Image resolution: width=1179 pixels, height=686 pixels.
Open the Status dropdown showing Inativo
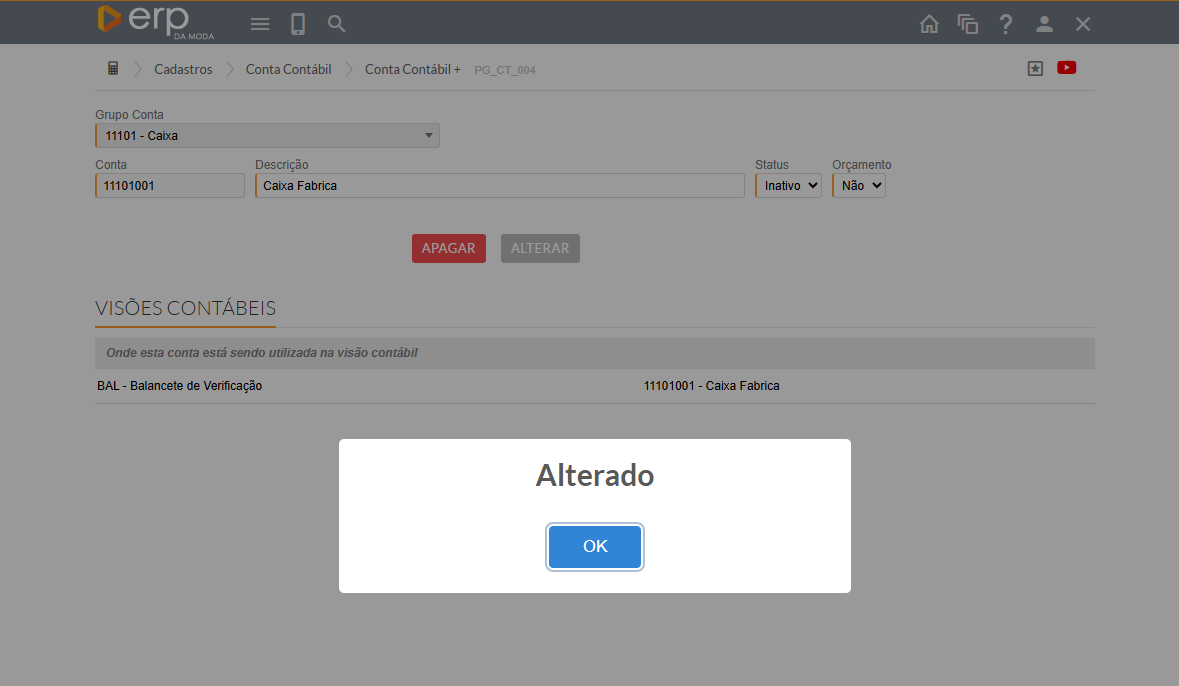point(788,185)
